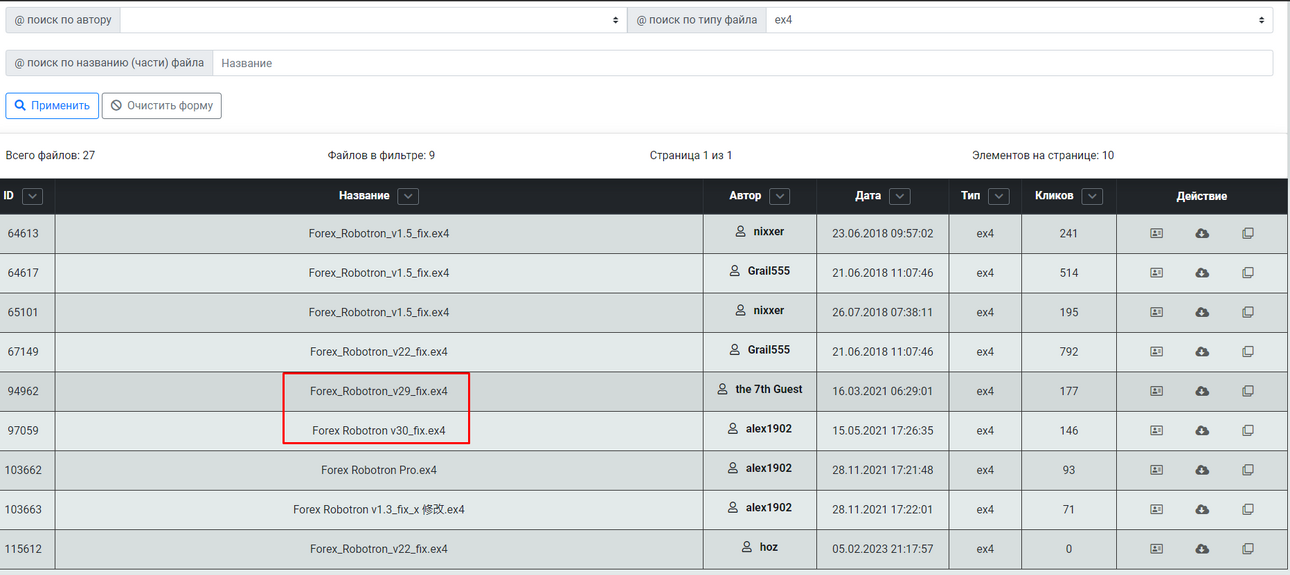Screen dimensions: 1290x575
Task: Download file ID 103663 via cloud icon
Action: tap(1202, 510)
